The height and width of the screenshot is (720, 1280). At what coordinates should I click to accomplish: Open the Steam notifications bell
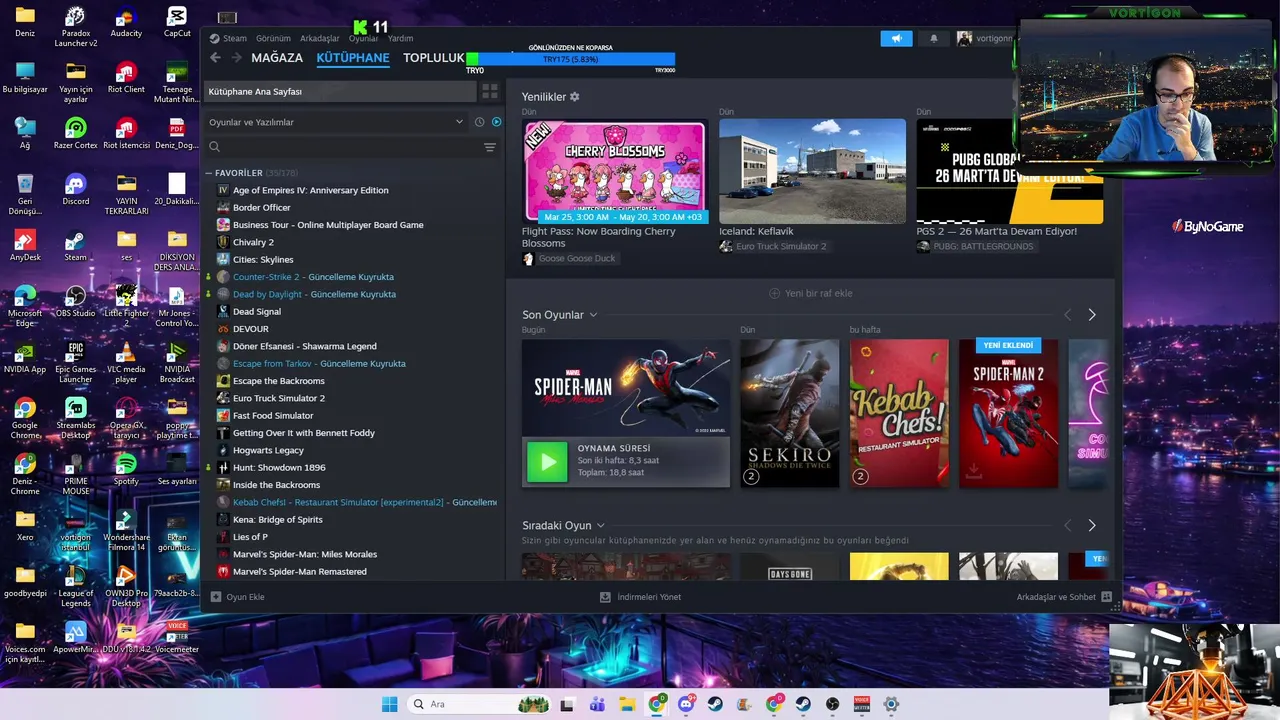point(934,38)
